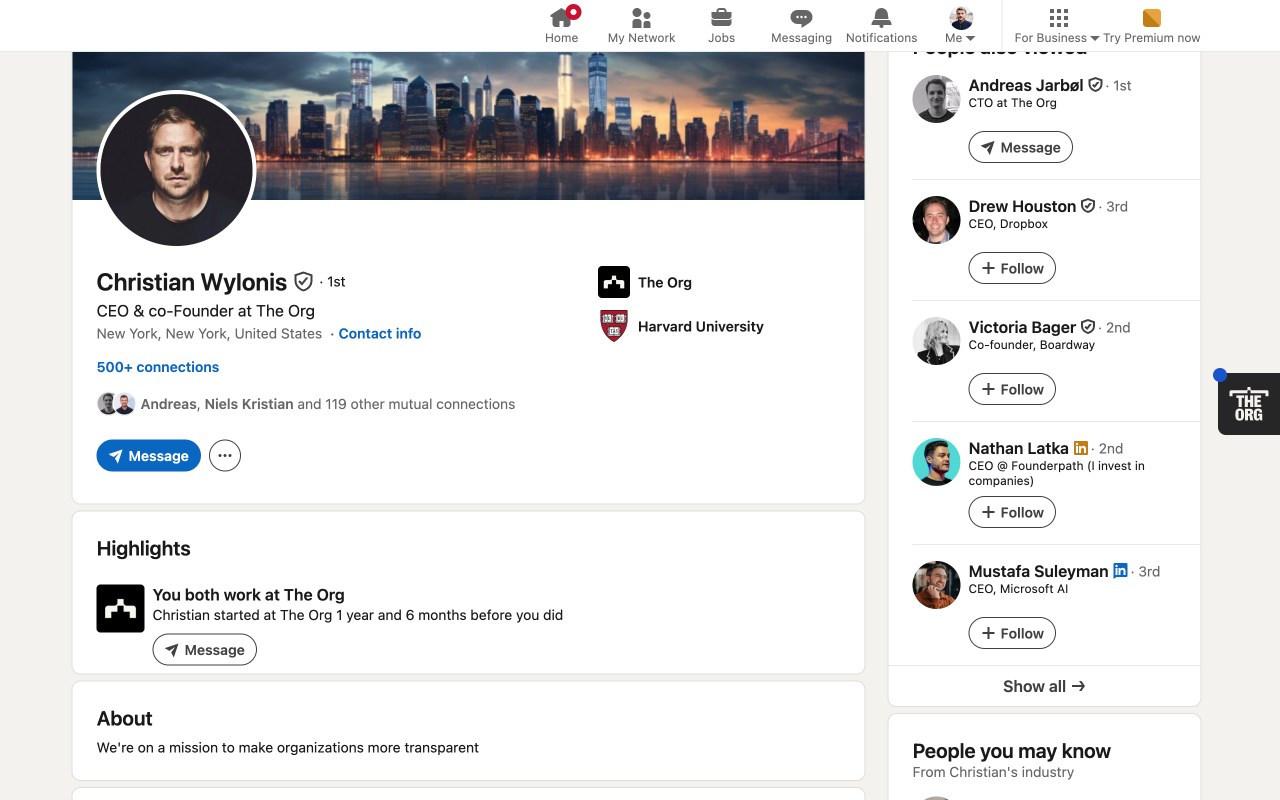Image resolution: width=1280 pixels, height=800 pixels.
Task: Open the Me profile dropdown
Action: click(x=960, y=25)
